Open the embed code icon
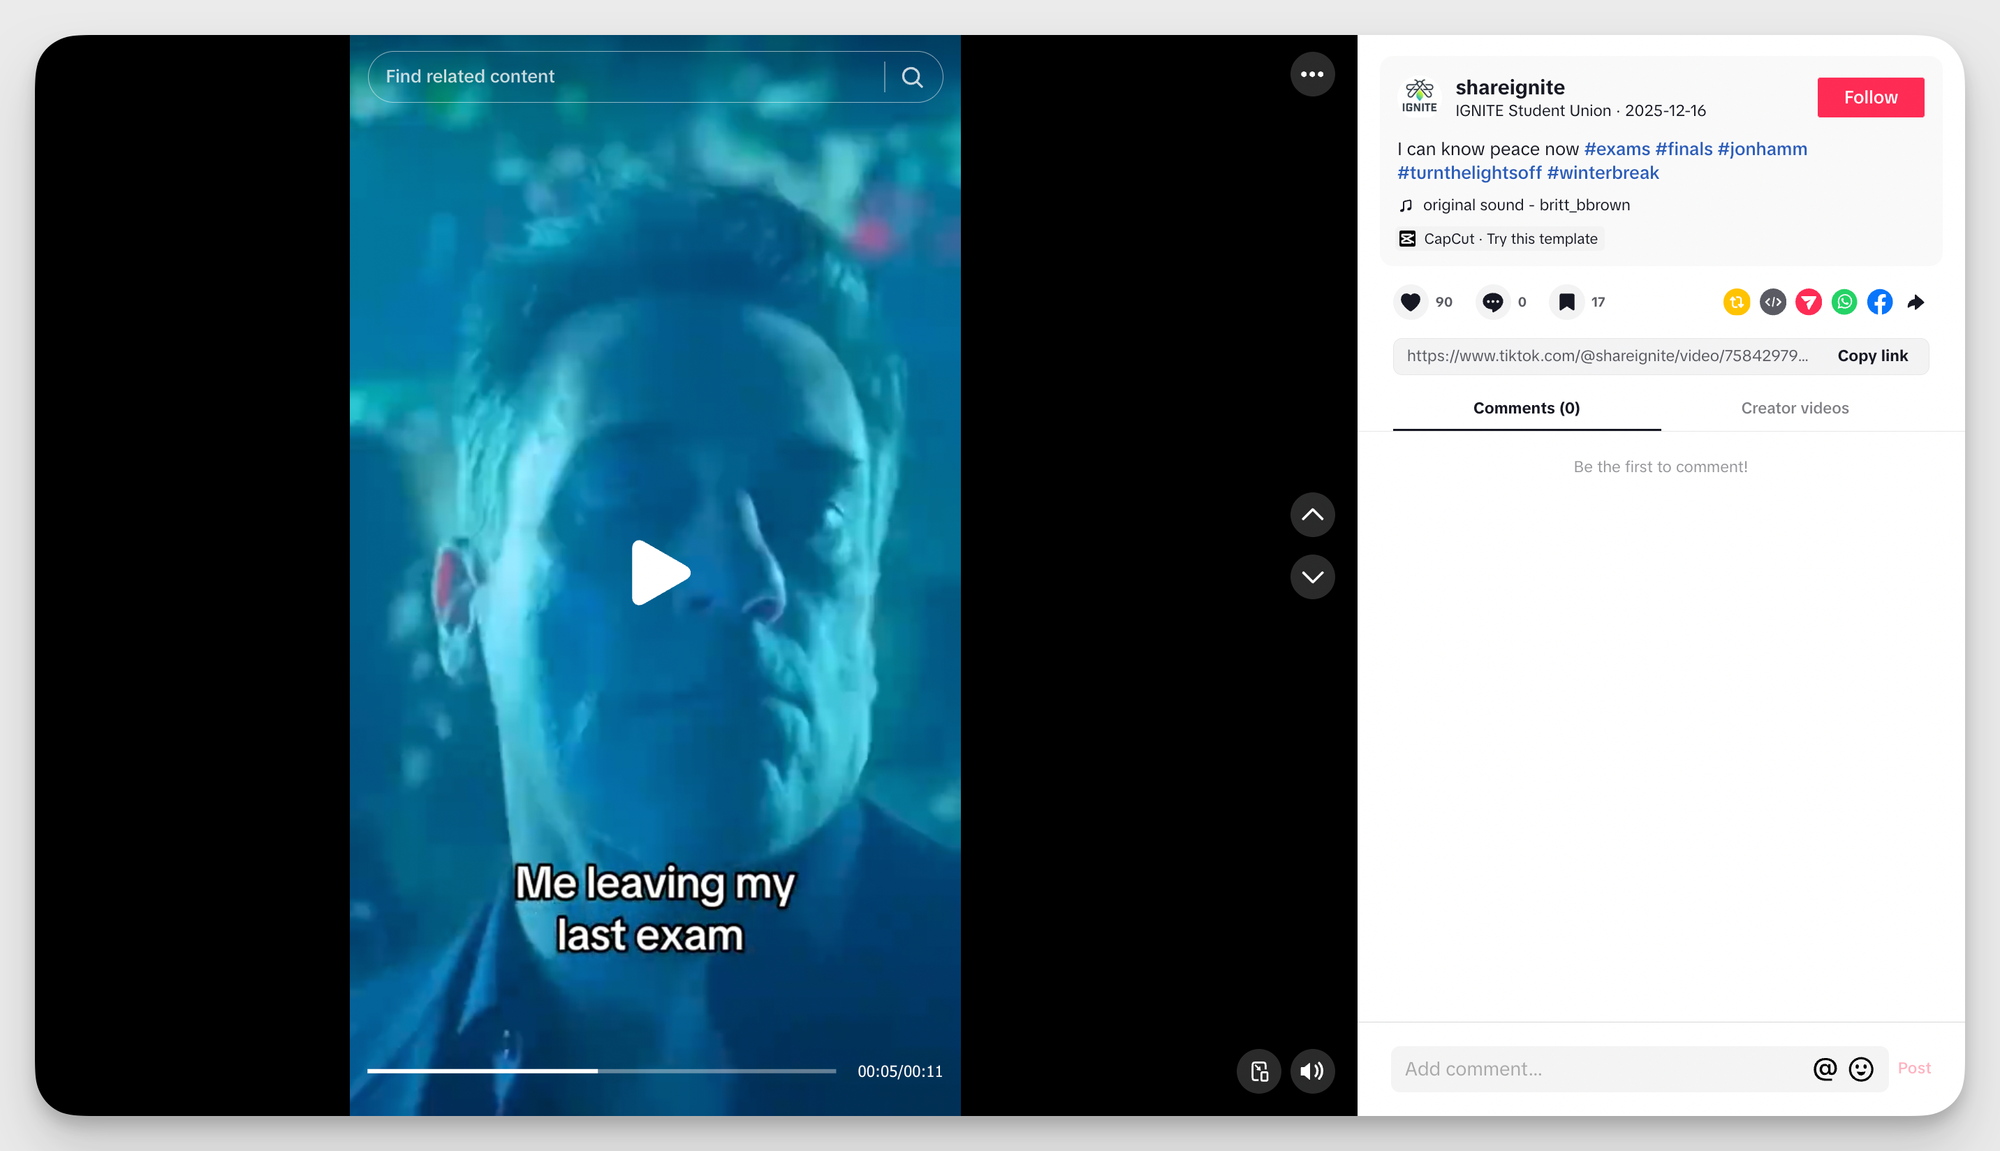Screen dimensions: 2000x1151 point(1772,302)
